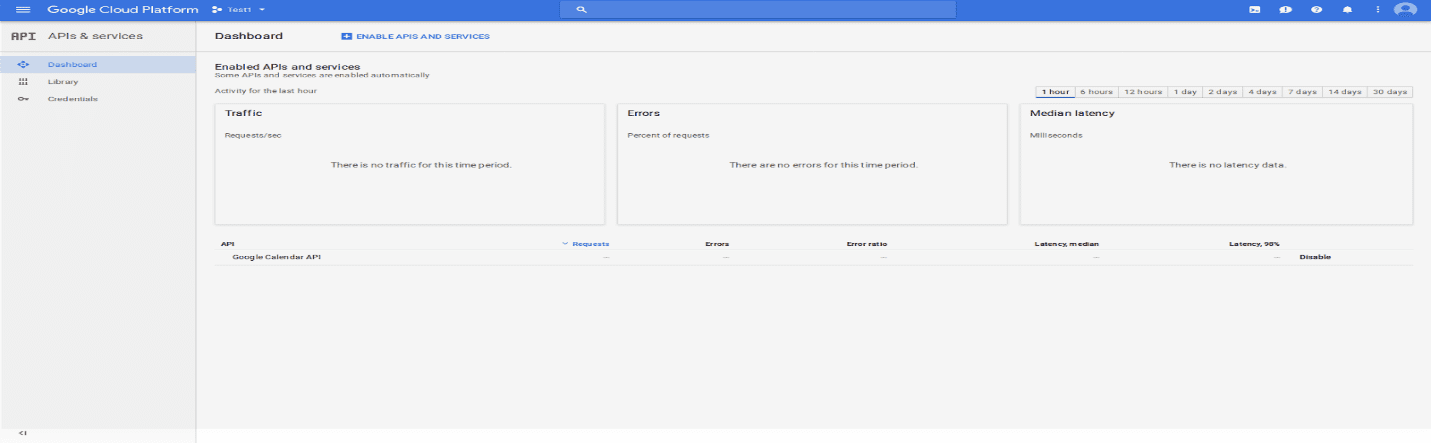The height and width of the screenshot is (443, 1431).
Task: Open the Google Calendar API row
Action: point(277,257)
